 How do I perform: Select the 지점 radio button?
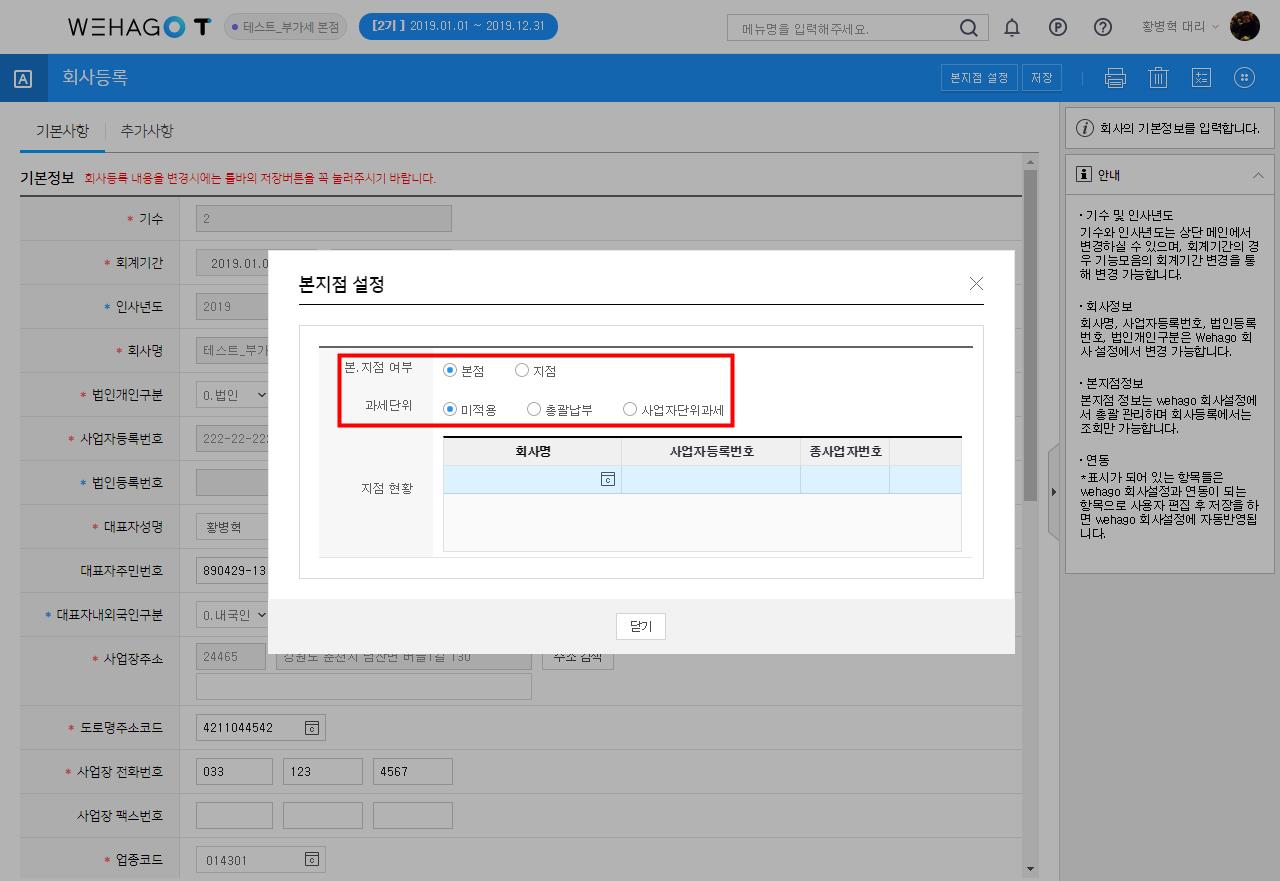(522, 371)
